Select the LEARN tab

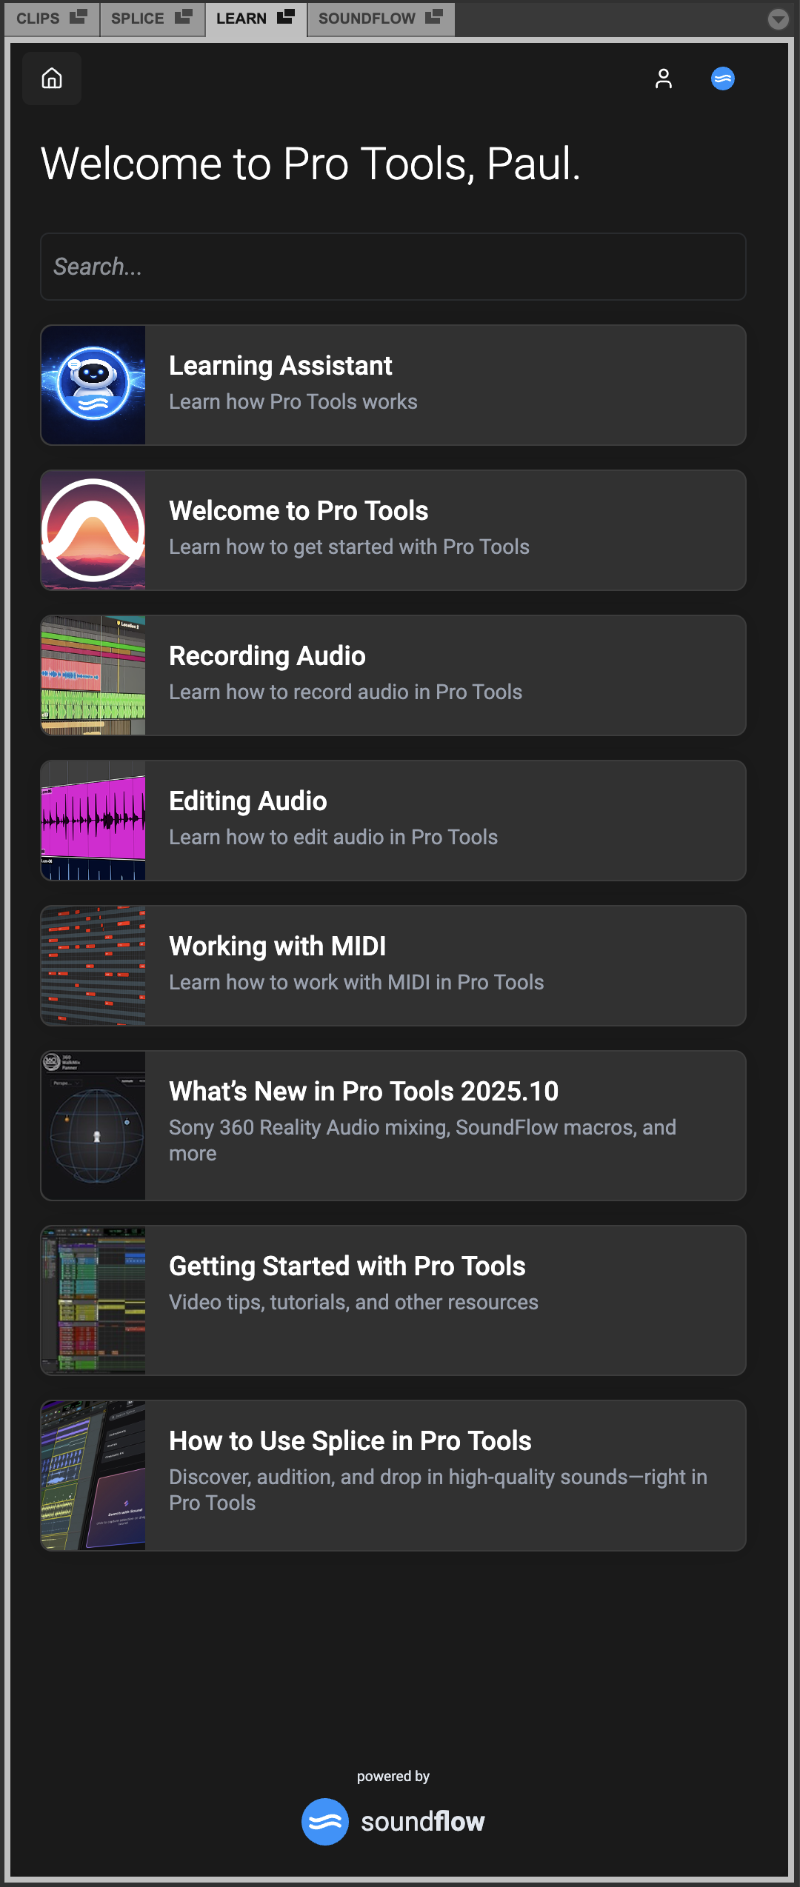(256, 19)
